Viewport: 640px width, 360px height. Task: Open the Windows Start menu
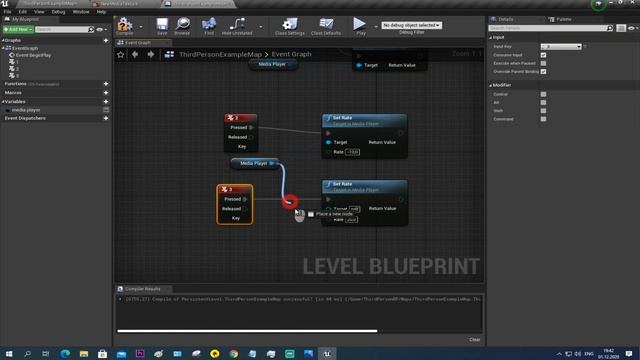pyautogui.click(x=9, y=353)
